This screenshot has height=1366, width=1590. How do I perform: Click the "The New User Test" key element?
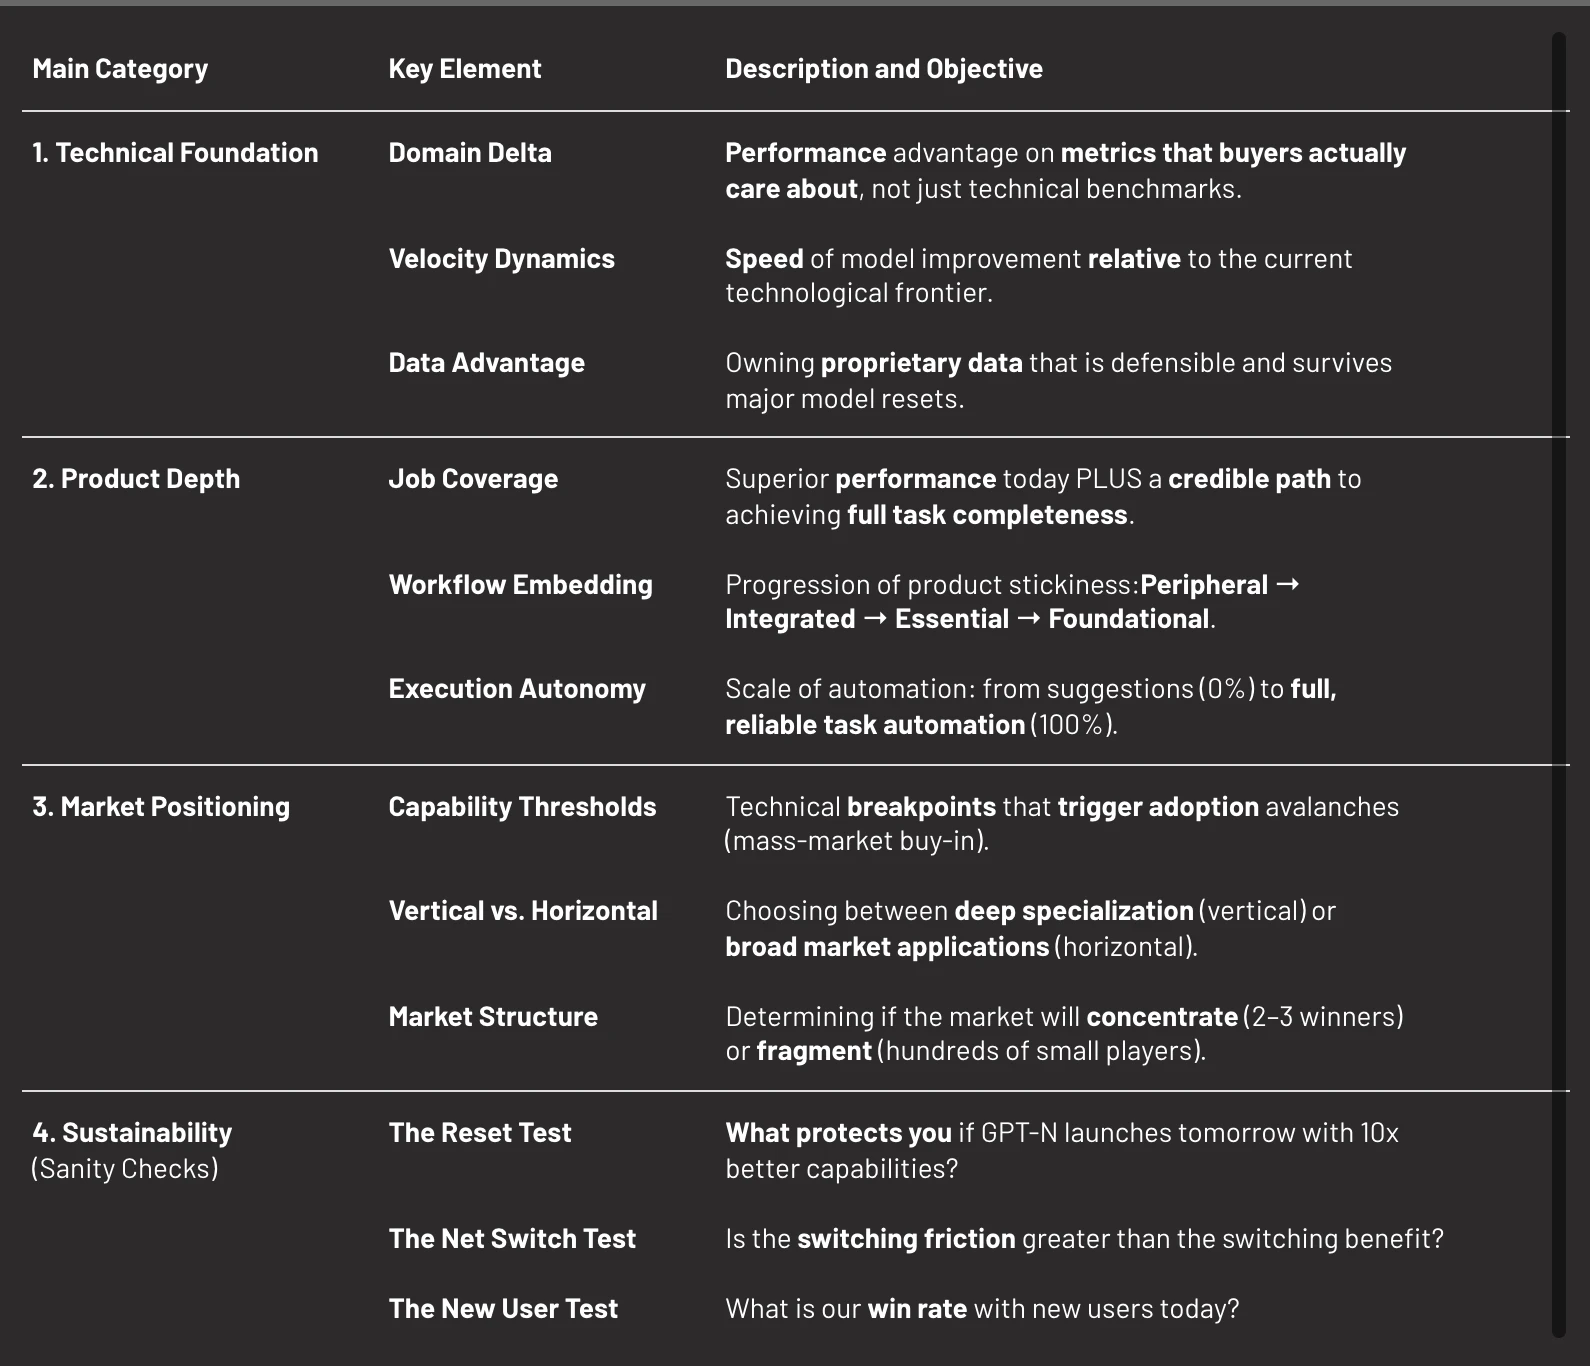pyautogui.click(x=503, y=1309)
